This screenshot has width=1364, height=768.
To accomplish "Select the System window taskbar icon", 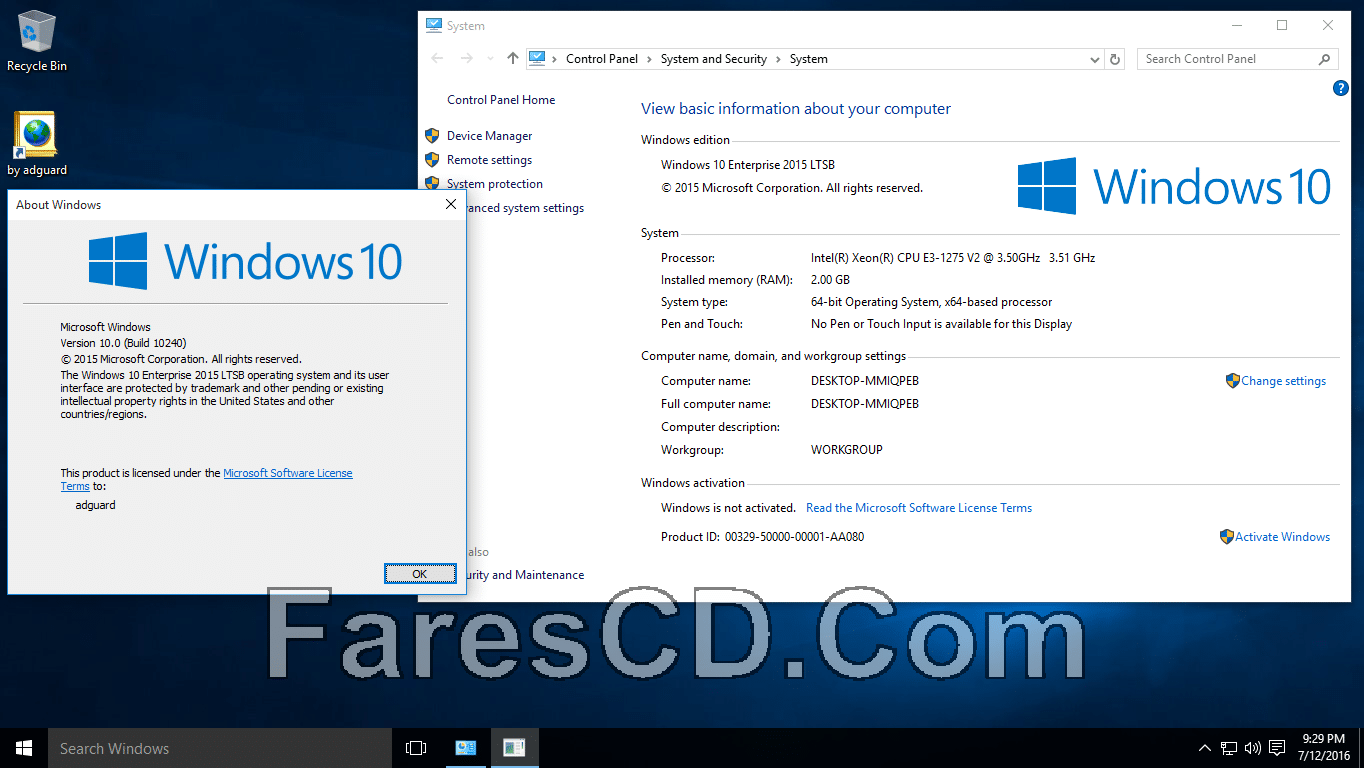I will coord(466,748).
